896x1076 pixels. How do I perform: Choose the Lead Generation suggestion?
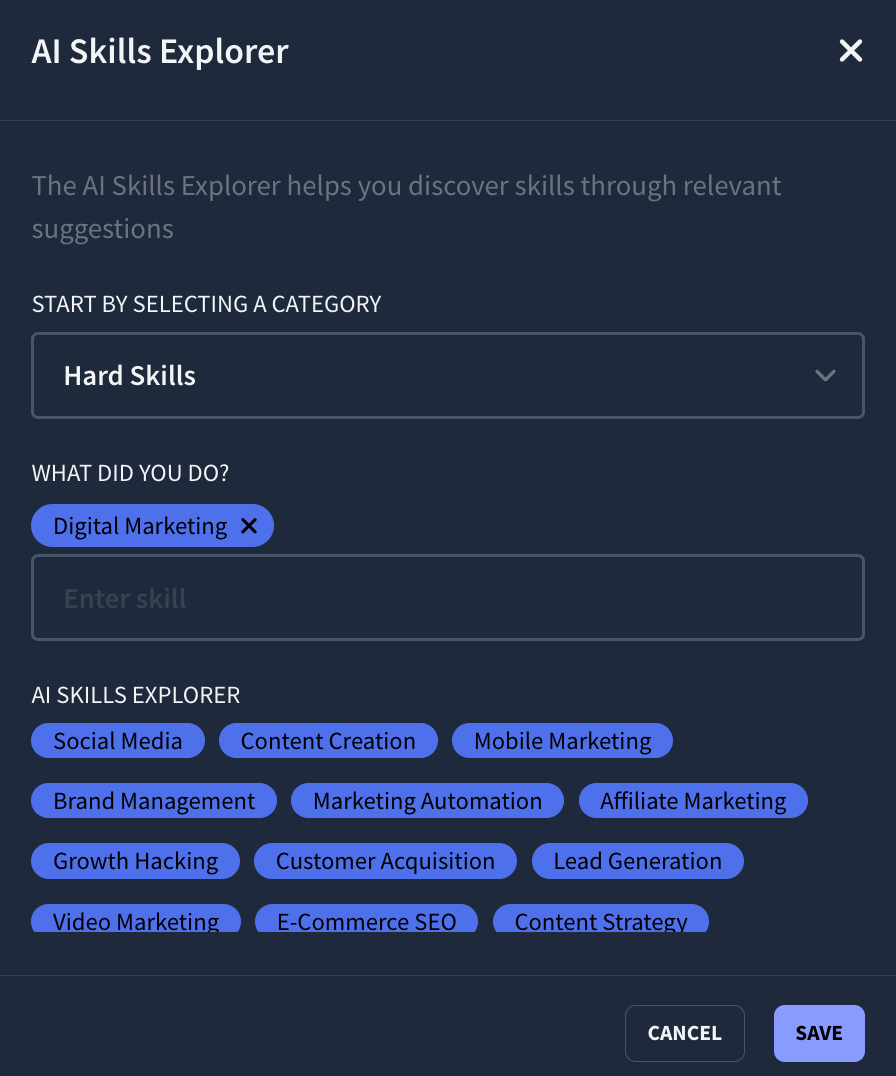click(x=637, y=860)
